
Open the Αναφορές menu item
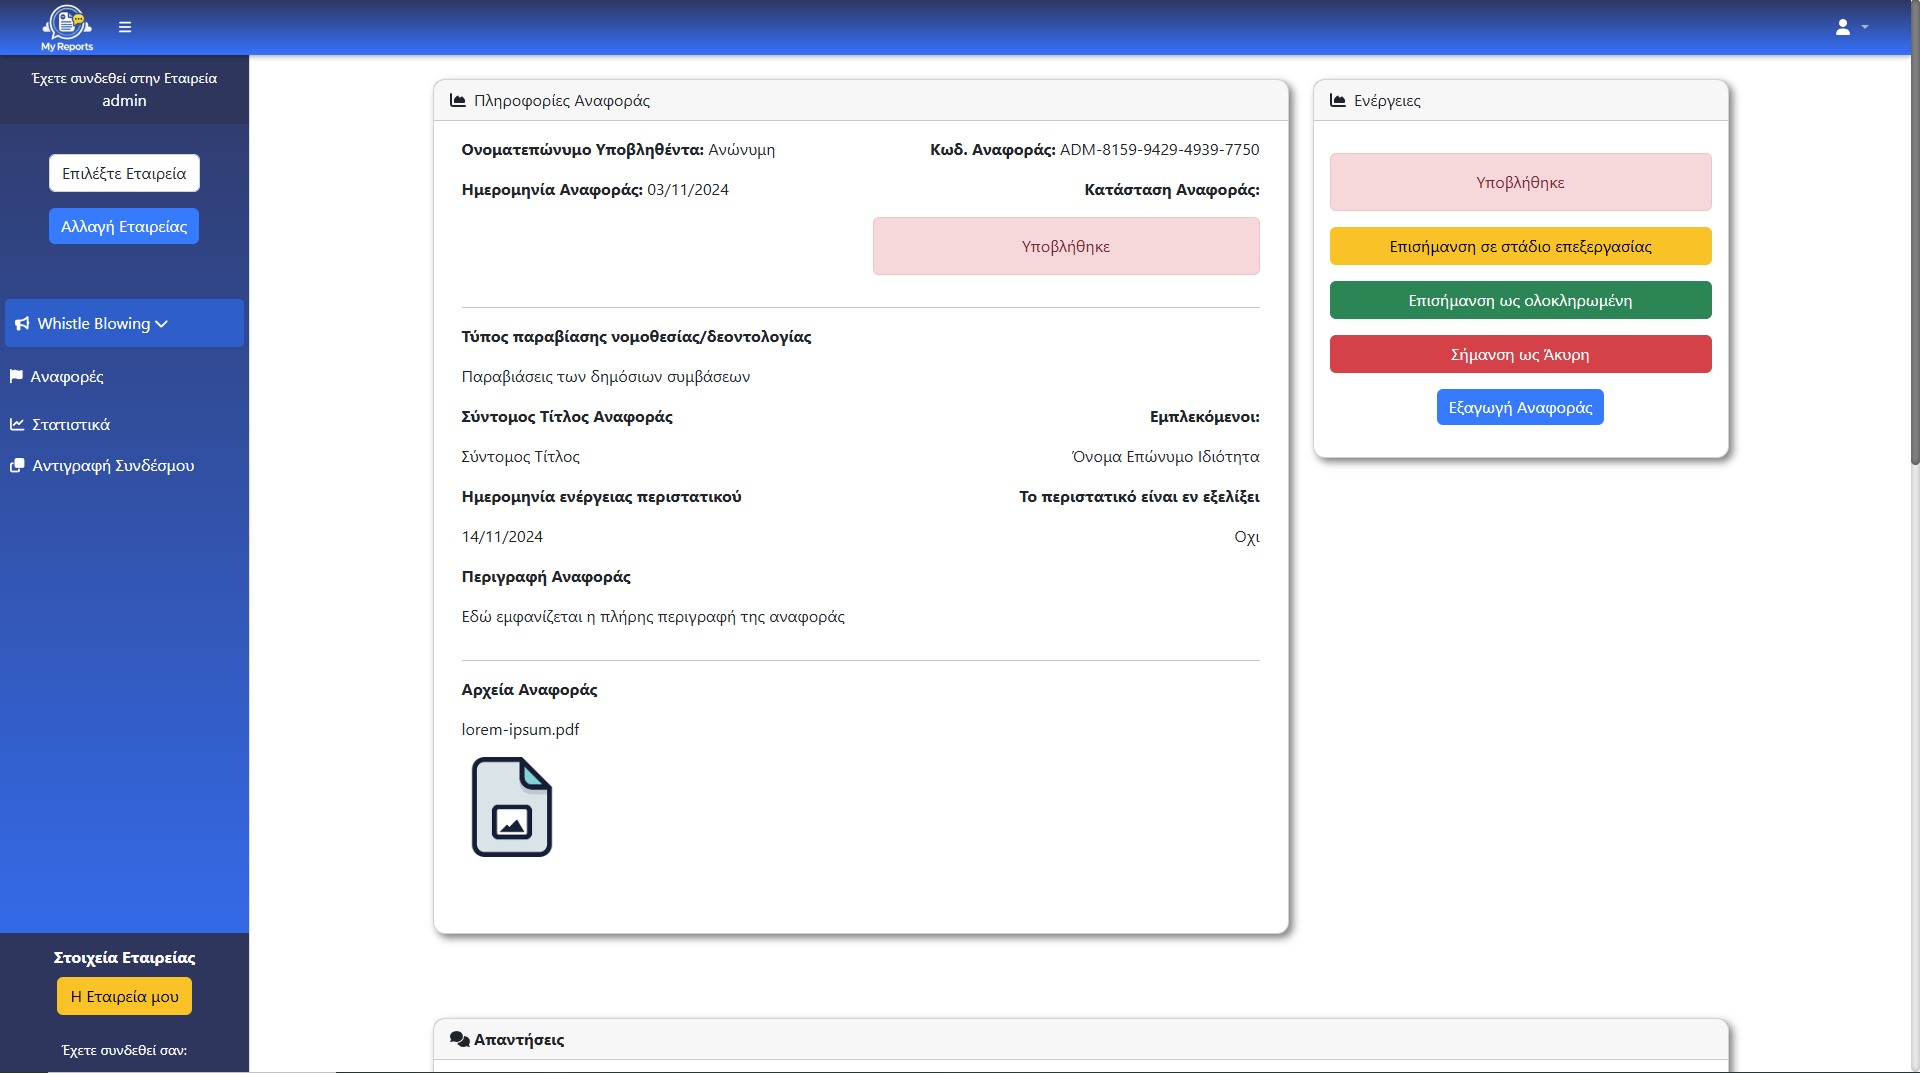click(x=67, y=377)
